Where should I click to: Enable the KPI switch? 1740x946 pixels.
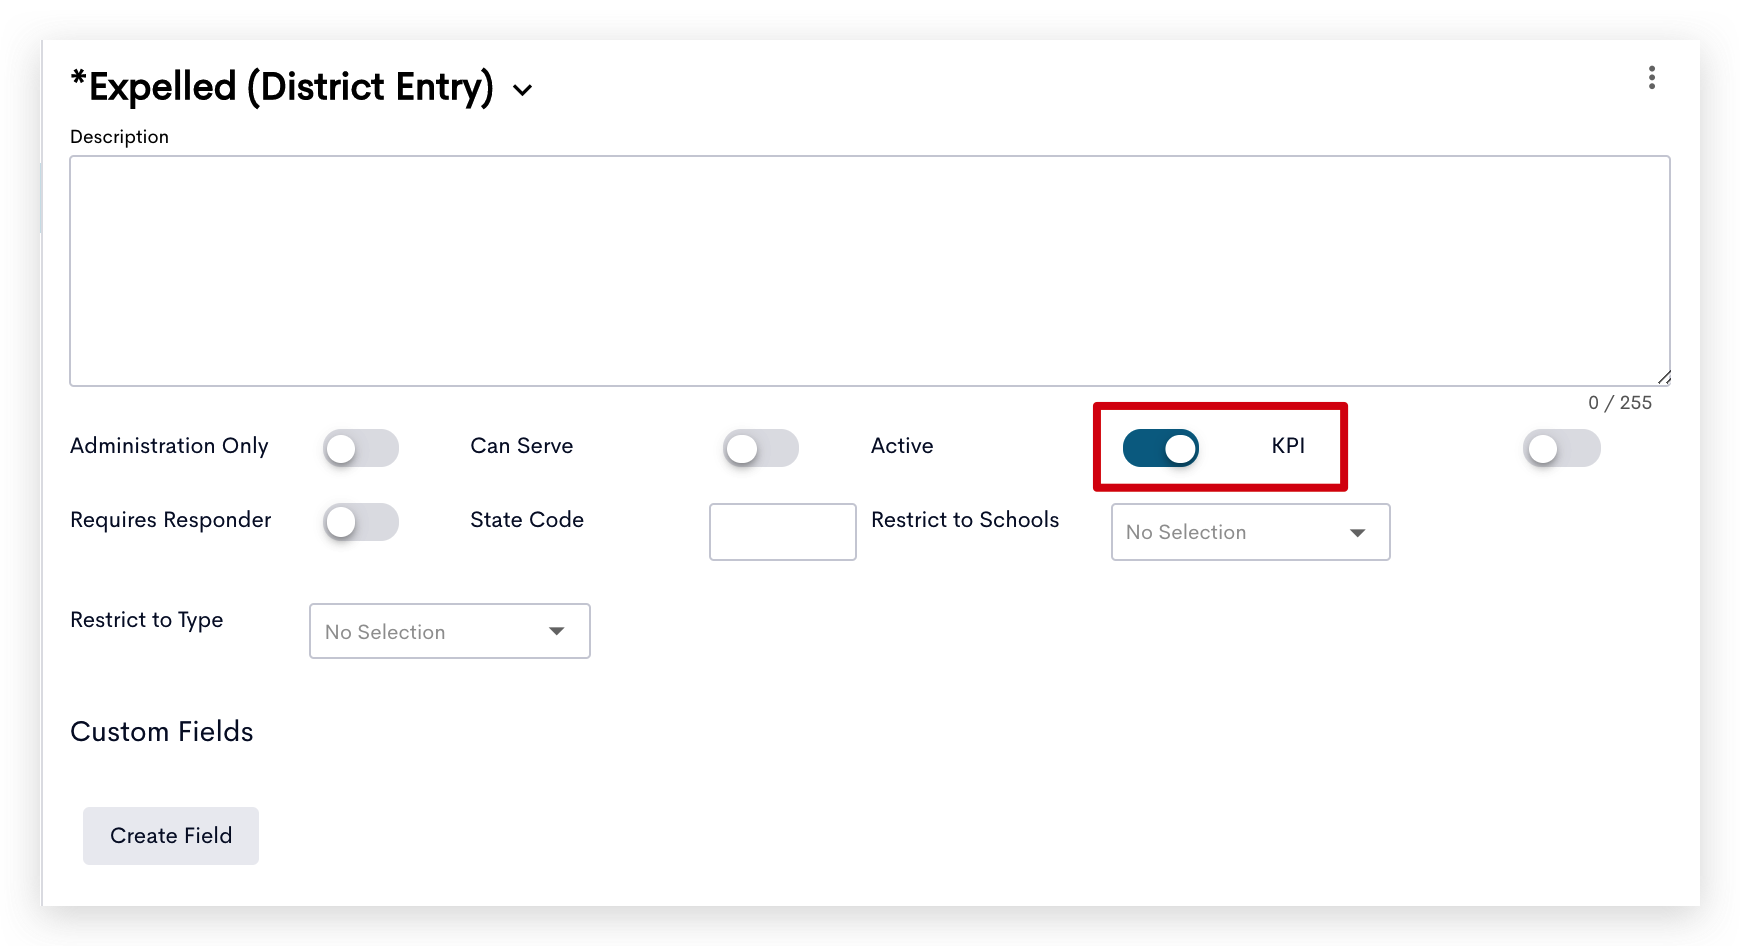1562,448
